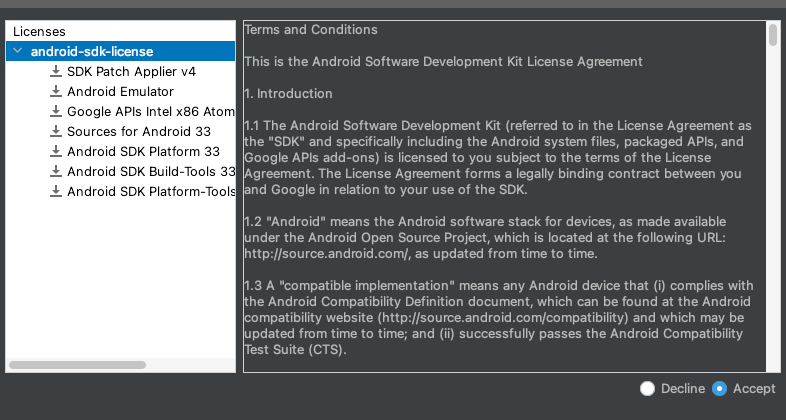The width and height of the screenshot is (786, 420).
Task: Click download icon beside Android Emulator
Action: [x=56, y=92]
